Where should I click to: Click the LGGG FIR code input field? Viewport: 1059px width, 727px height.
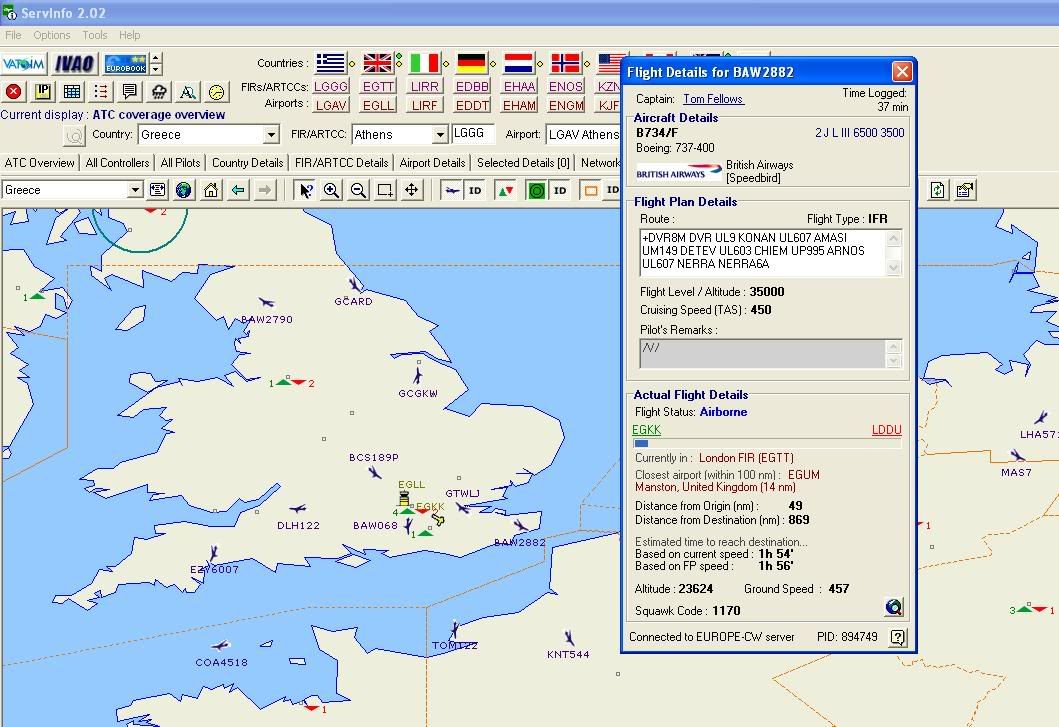(472, 134)
